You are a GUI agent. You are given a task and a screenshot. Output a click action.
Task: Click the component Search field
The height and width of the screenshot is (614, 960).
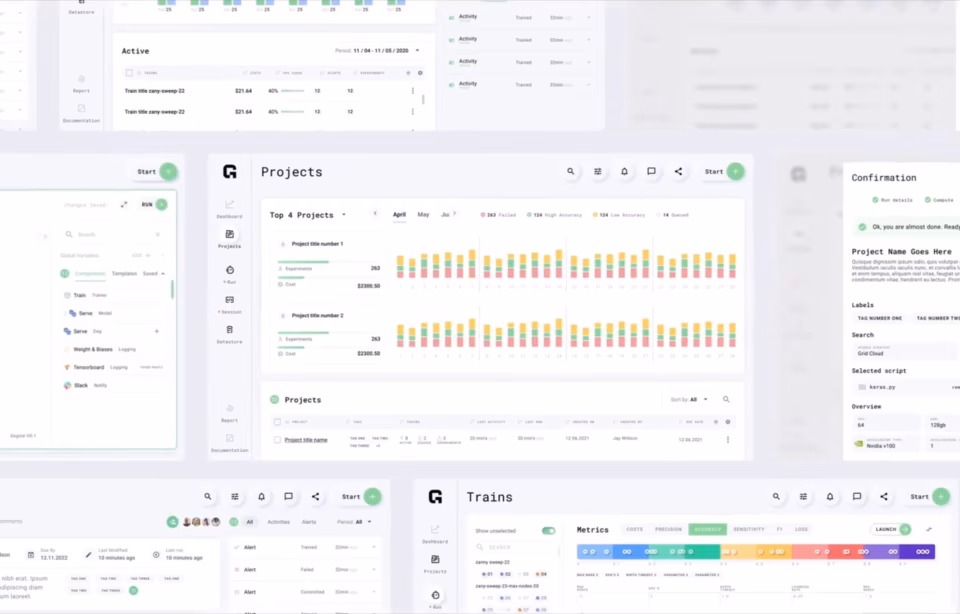coord(113,234)
